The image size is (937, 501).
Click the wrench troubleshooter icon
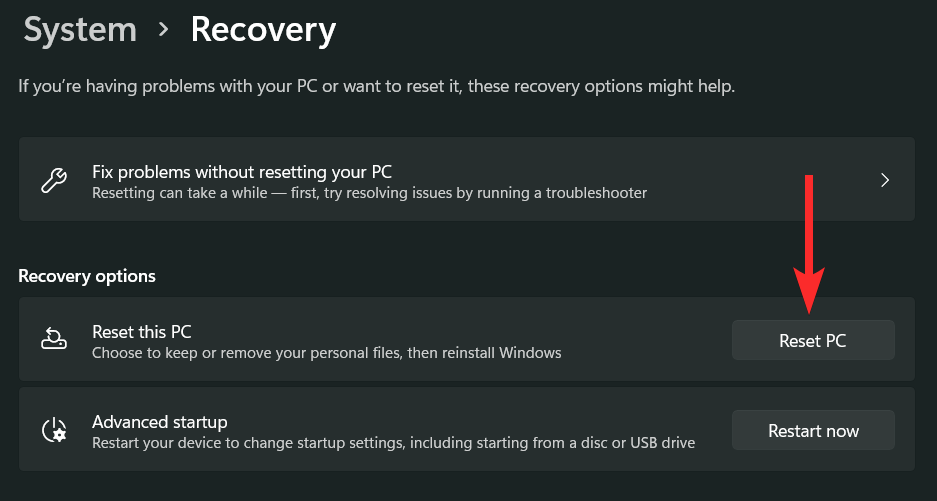tap(54, 180)
